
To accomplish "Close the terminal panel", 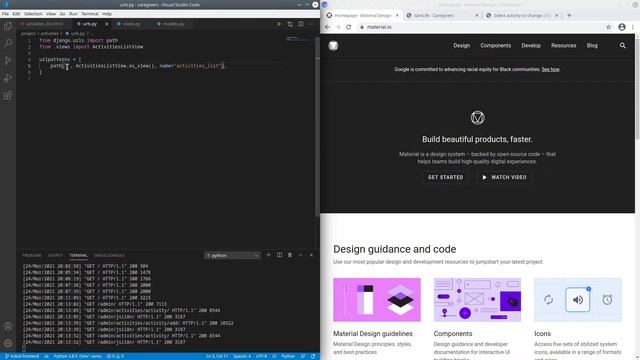I will 311,255.
